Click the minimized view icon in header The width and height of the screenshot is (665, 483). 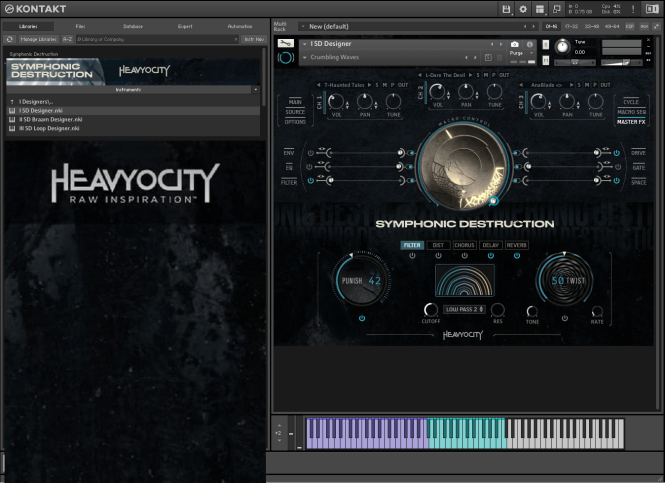[x=557, y=9]
